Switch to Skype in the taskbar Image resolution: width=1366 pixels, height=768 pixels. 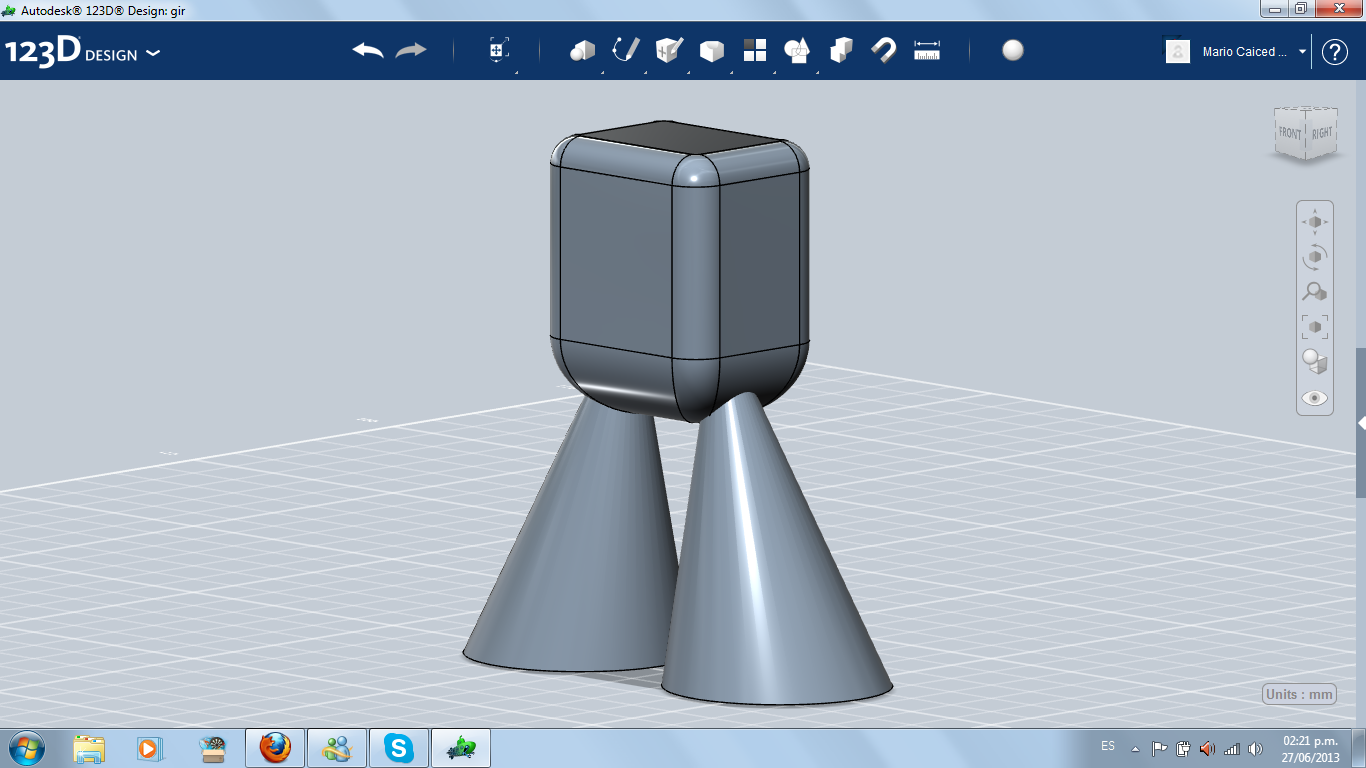[399, 748]
